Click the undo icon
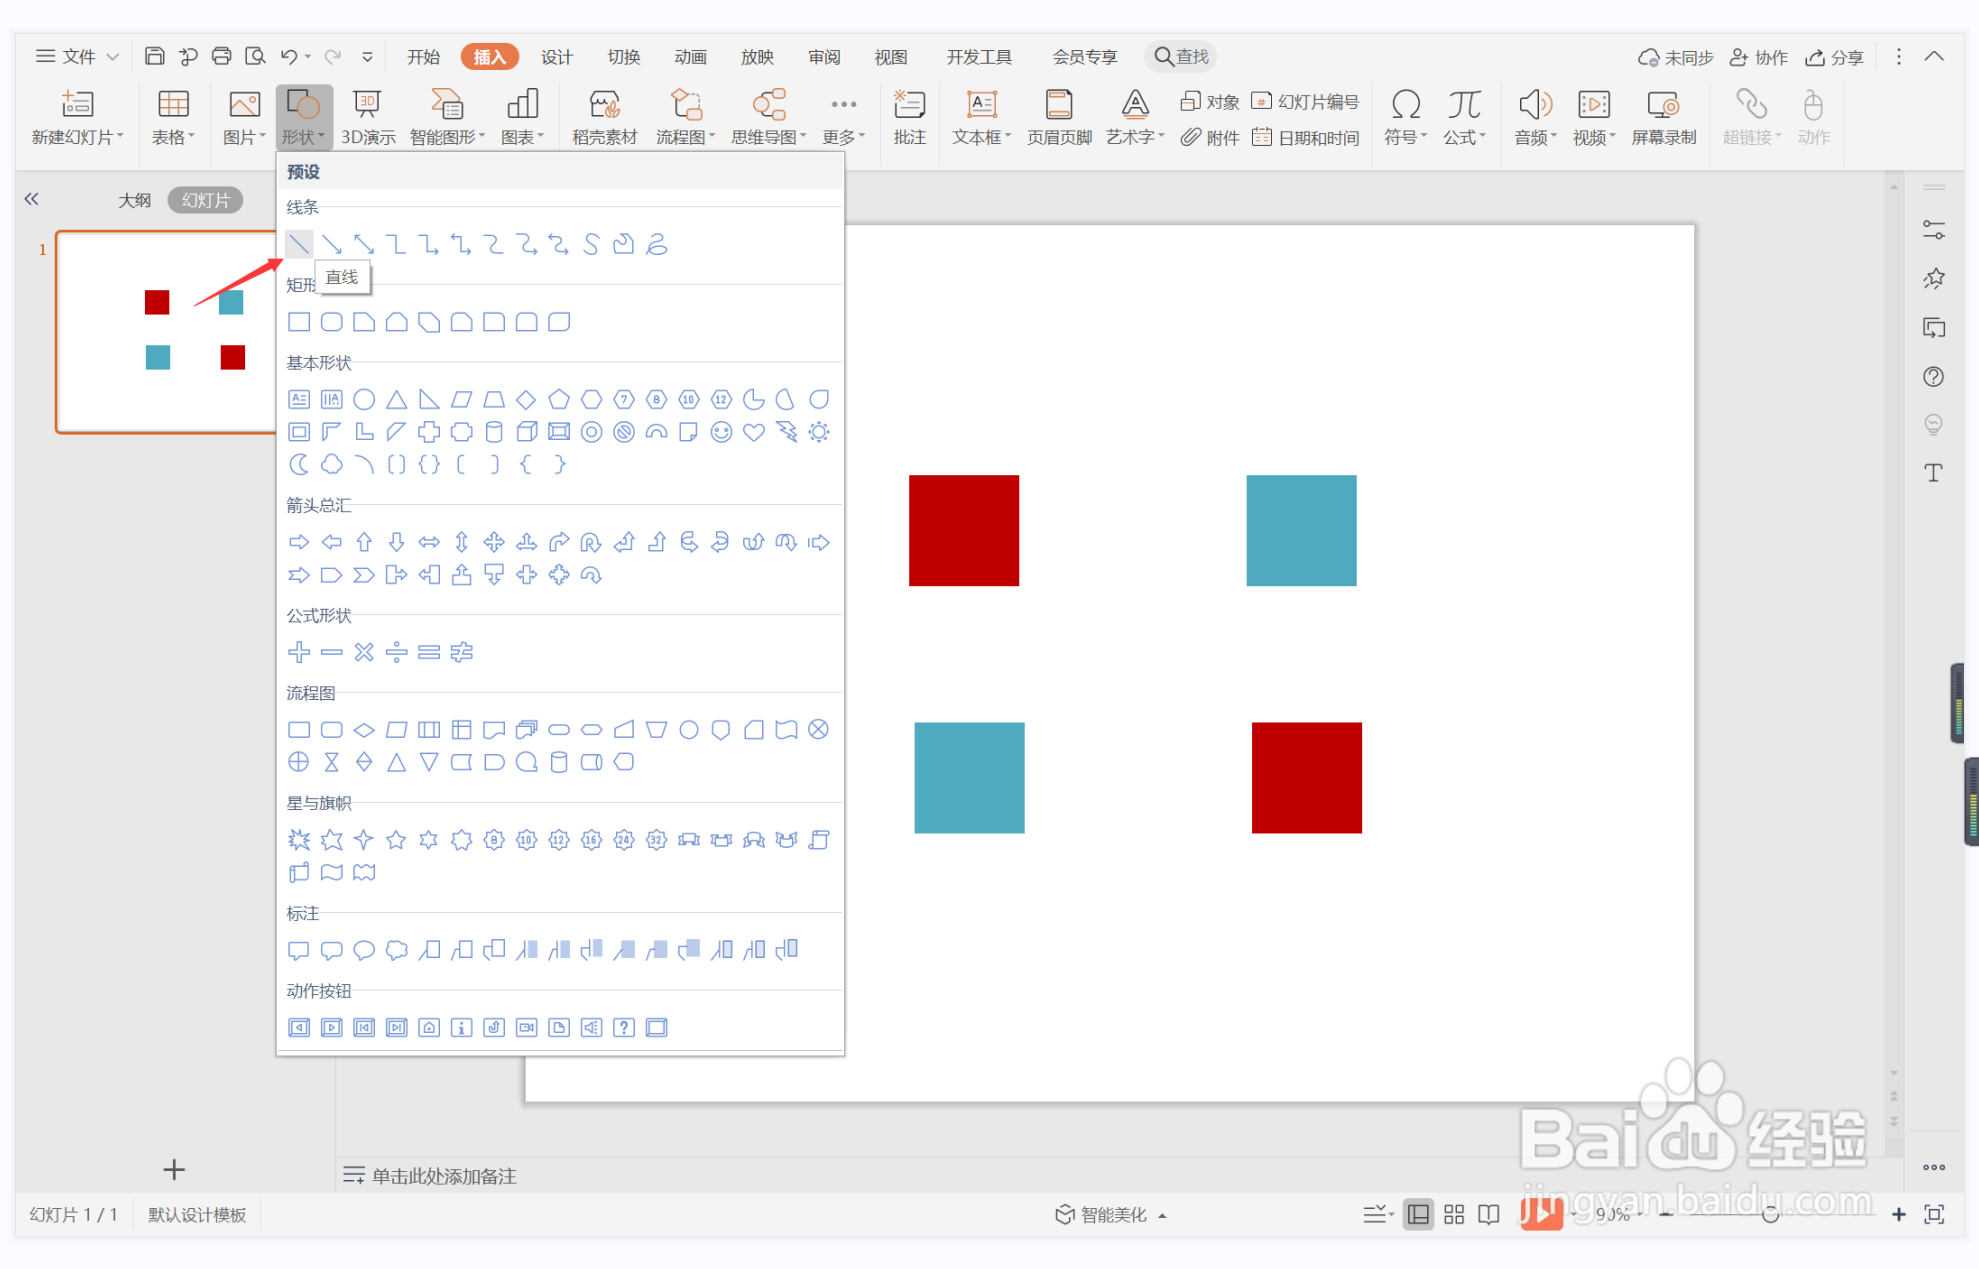This screenshot has height=1269, width=1979. point(289,56)
